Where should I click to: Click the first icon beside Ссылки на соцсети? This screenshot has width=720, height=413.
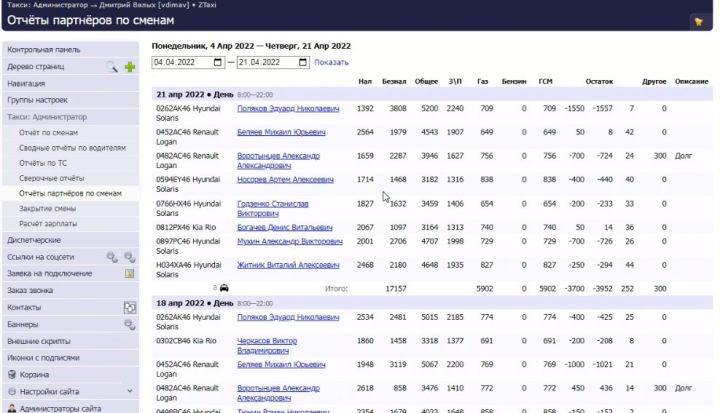(112, 257)
